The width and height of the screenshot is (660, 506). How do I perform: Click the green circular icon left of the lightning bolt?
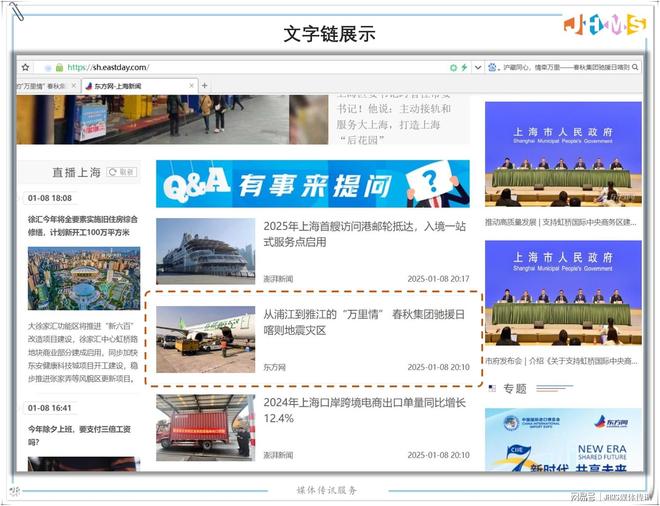(x=453, y=67)
